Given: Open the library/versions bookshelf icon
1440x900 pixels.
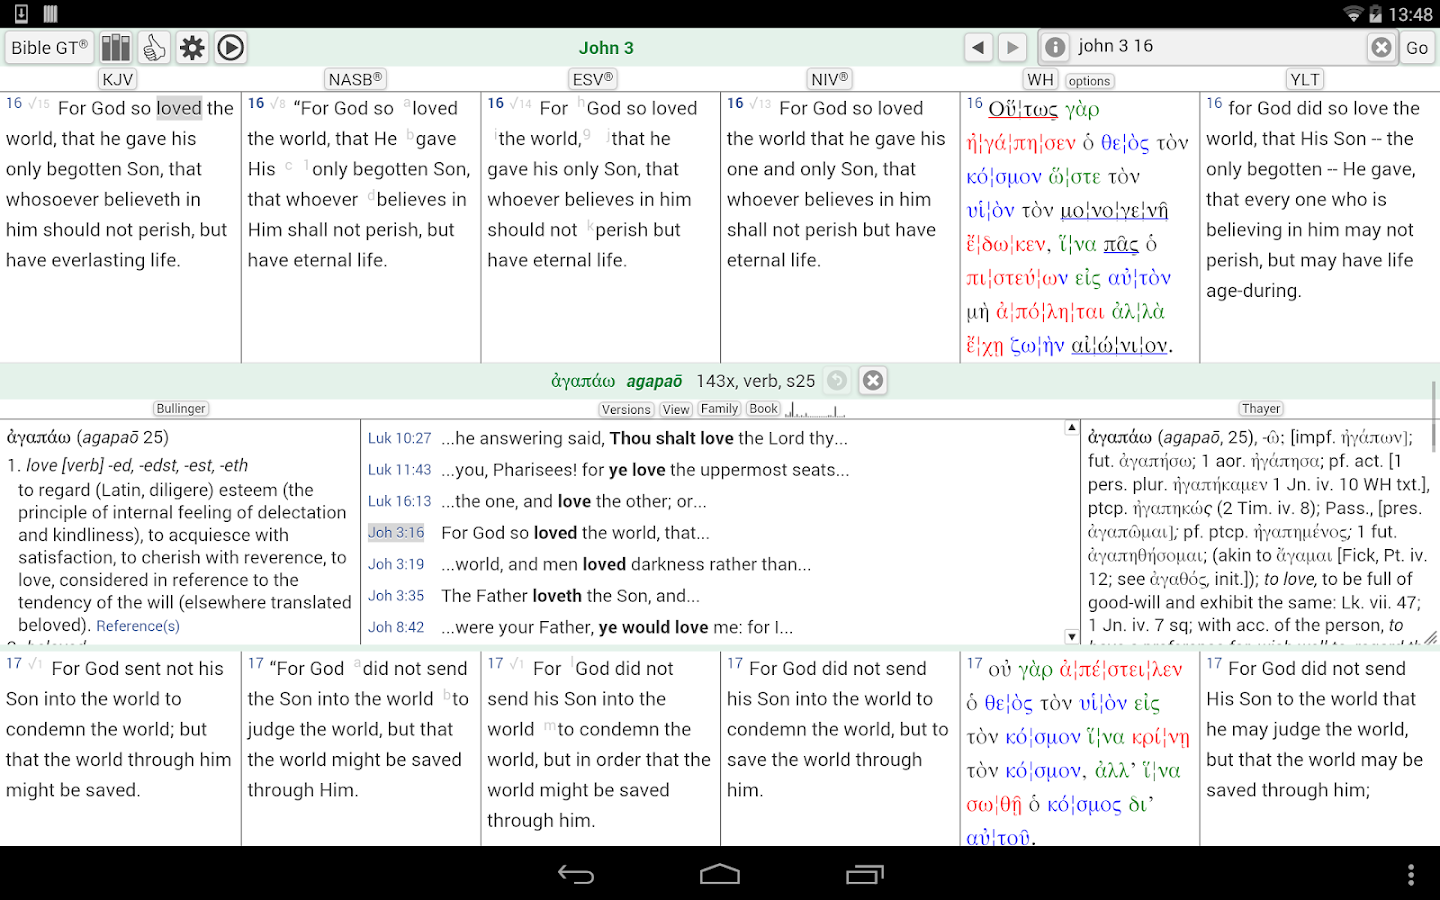Looking at the screenshot, I should point(115,47).
